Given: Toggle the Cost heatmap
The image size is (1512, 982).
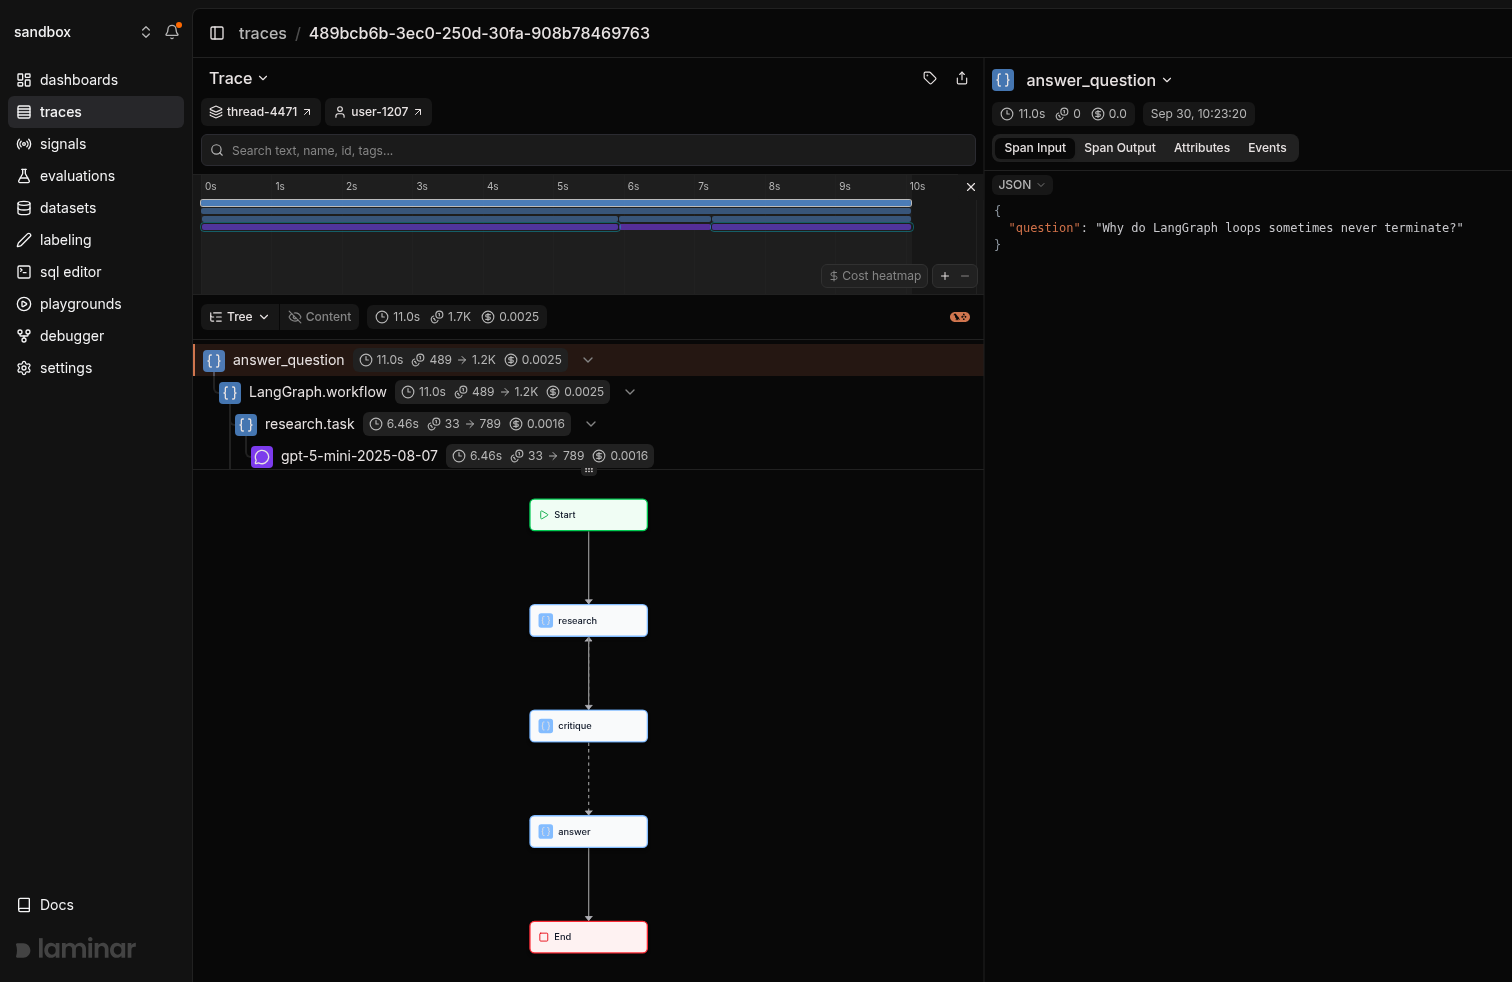Looking at the screenshot, I should tap(875, 276).
